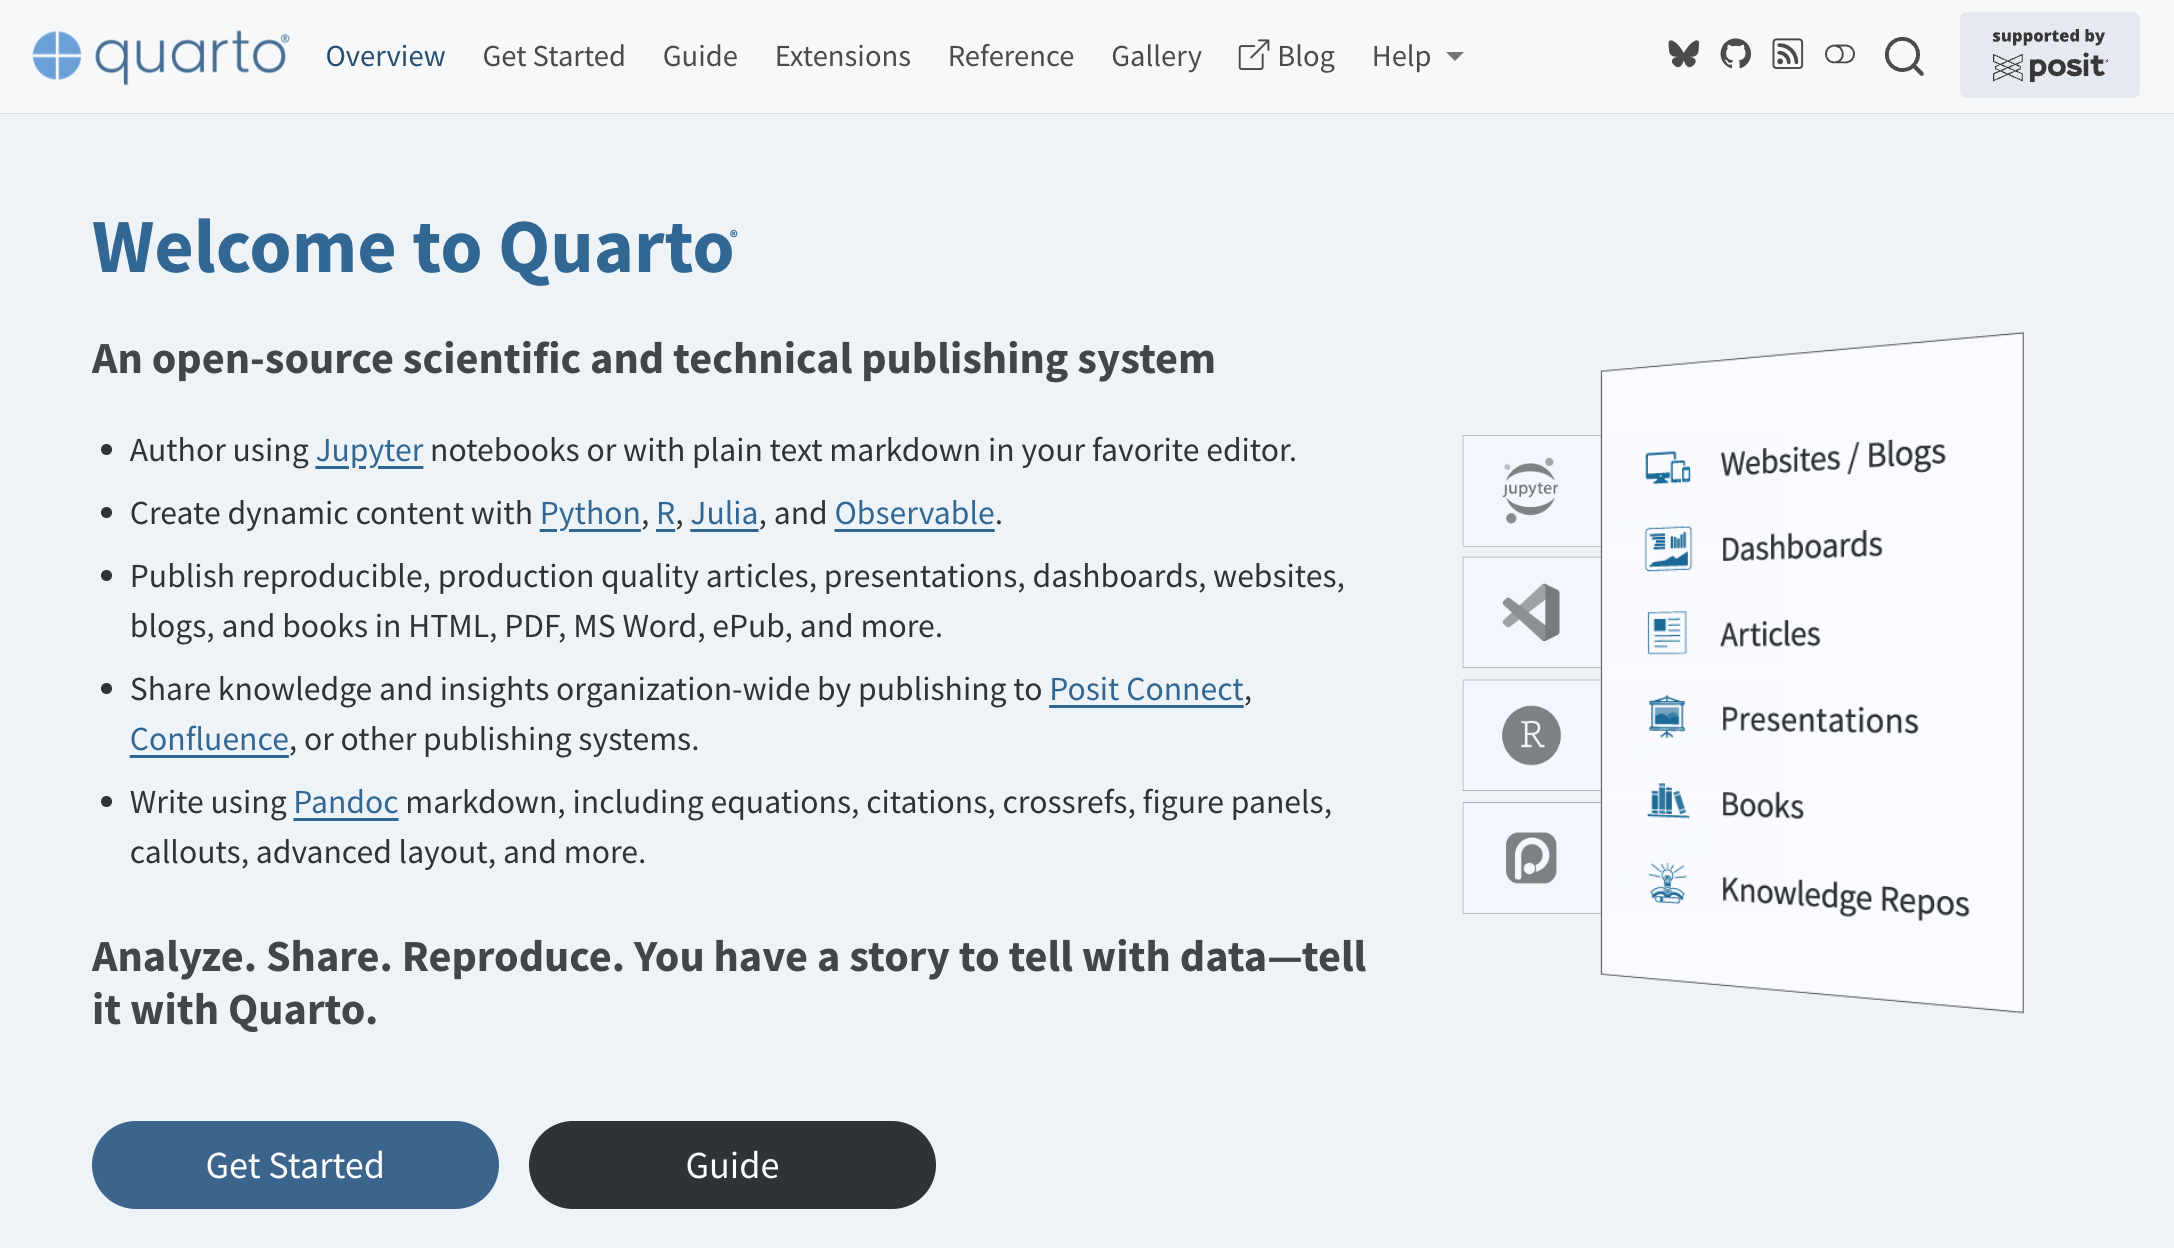Image resolution: width=2174 pixels, height=1248 pixels.
Task: Click the "Dashboards" label
Action: [x=1801, y=547]
